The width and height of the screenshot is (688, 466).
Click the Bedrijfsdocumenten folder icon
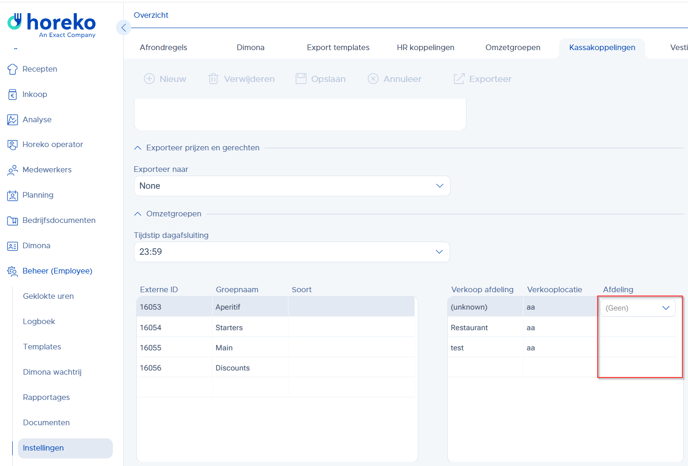click(12, 220)
